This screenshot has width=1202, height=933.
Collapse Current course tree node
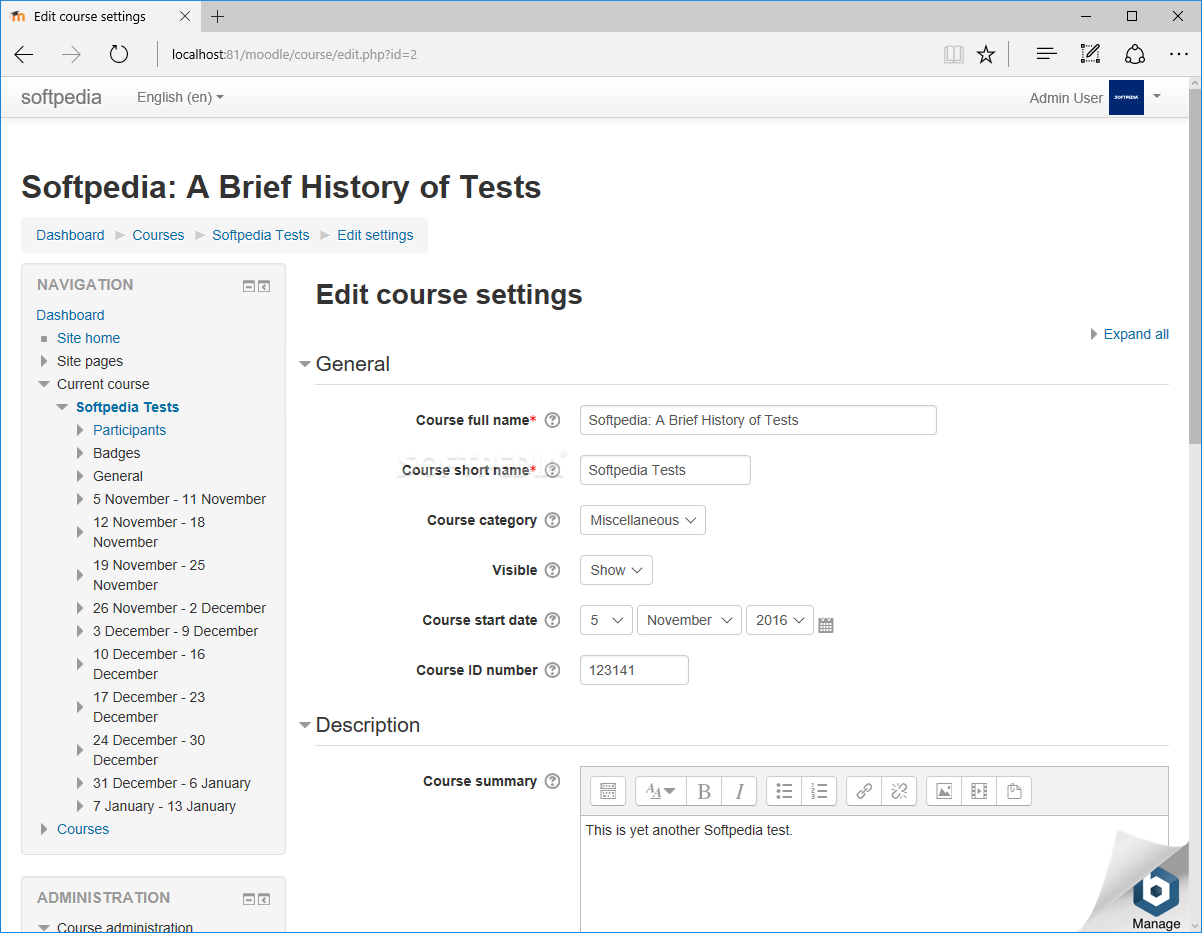(x=44, y=384)
